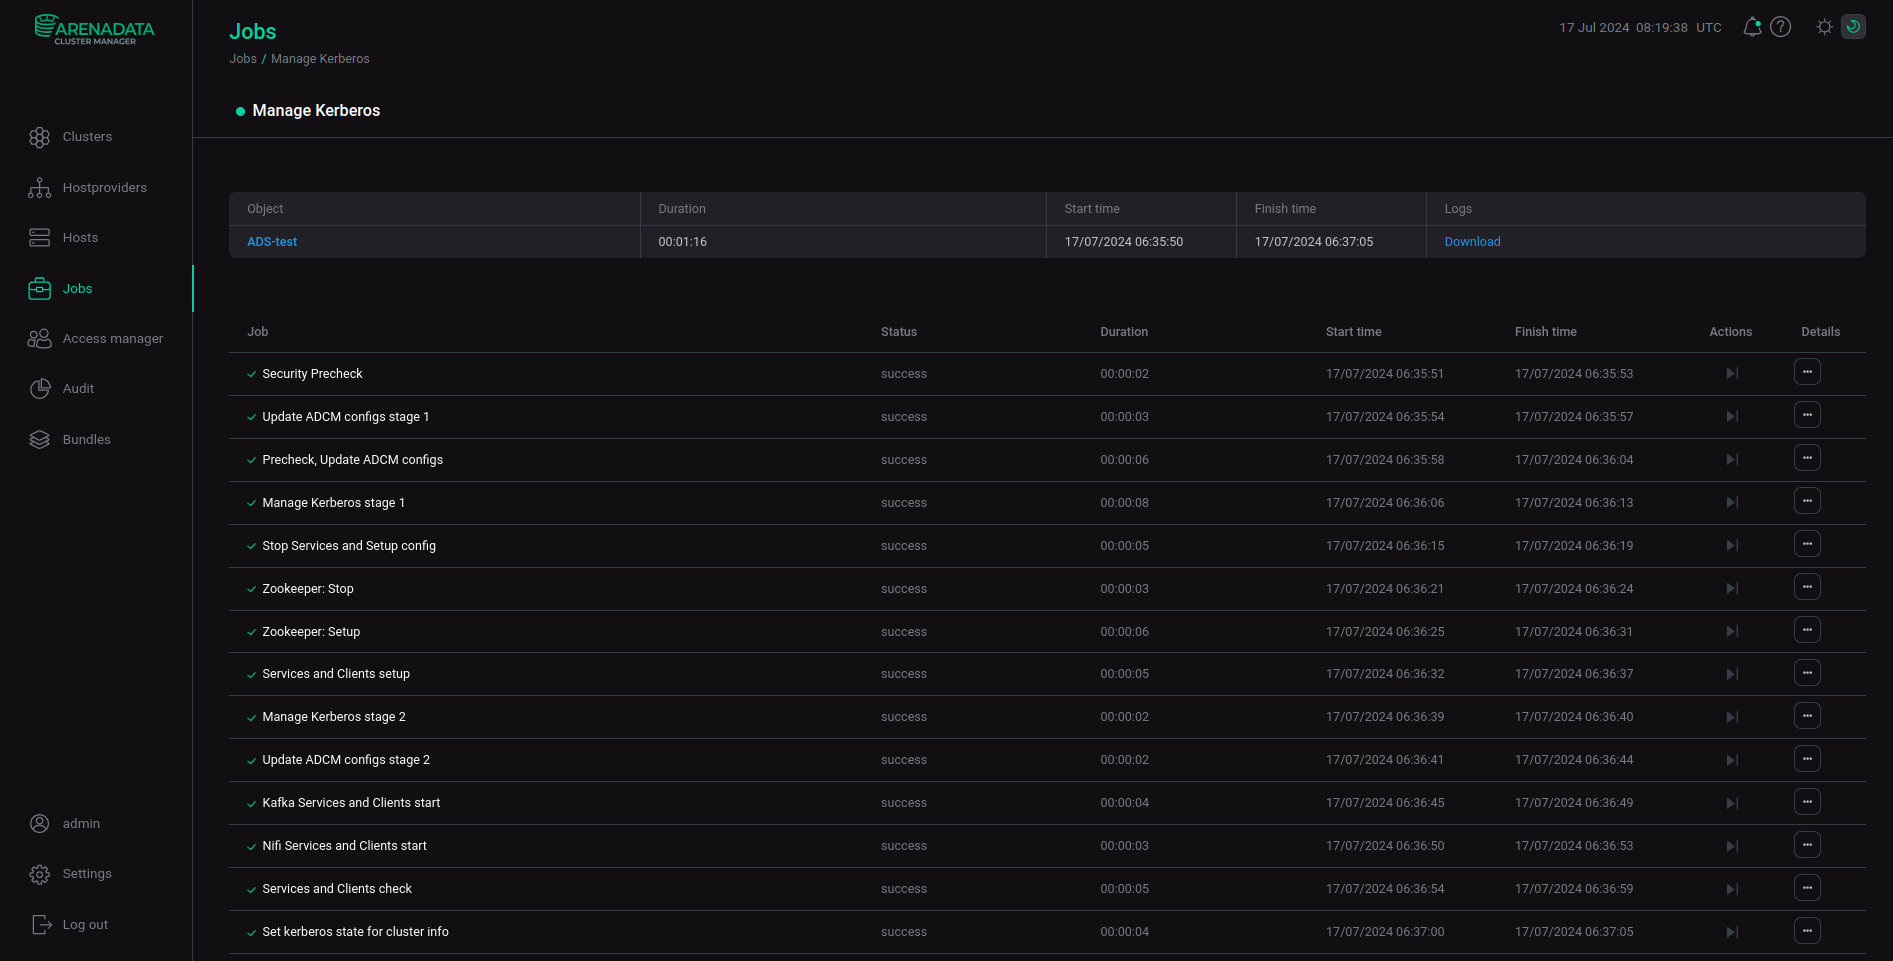Show details for Services and Clients check

[1807, 888]
